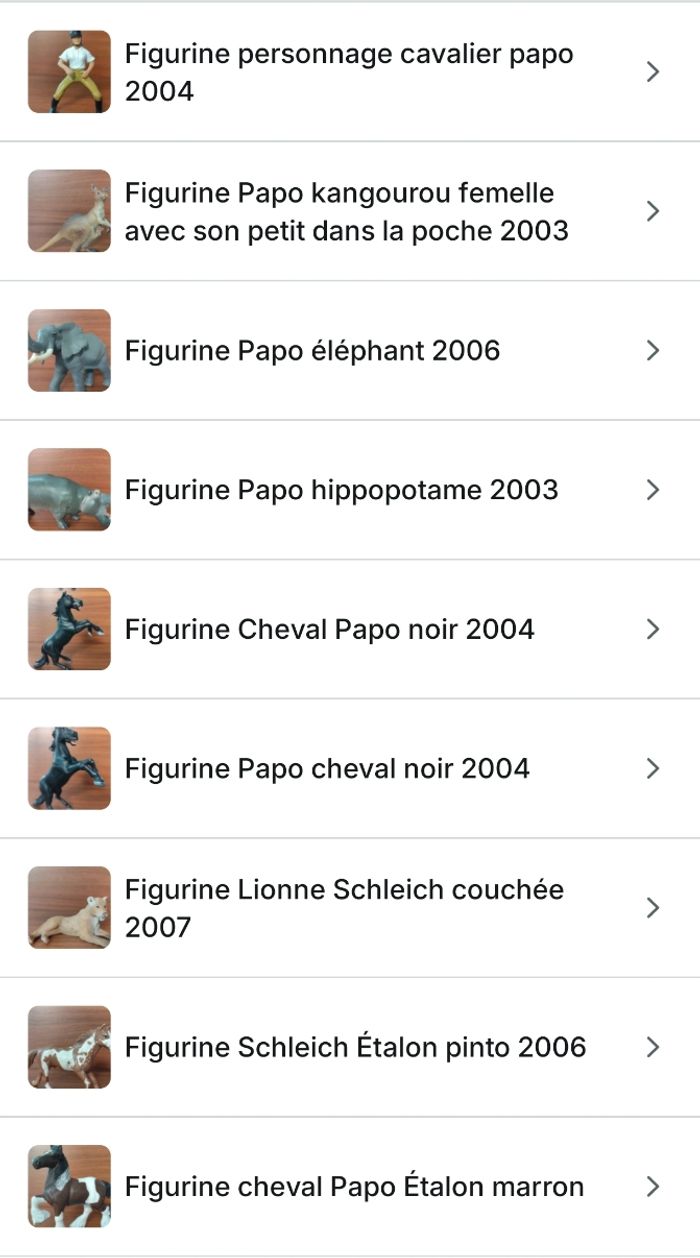This screenshot has height=1258, width=700.
Task: Tap the arrow next to hippopotame 2003
Action: click(653, 490)
